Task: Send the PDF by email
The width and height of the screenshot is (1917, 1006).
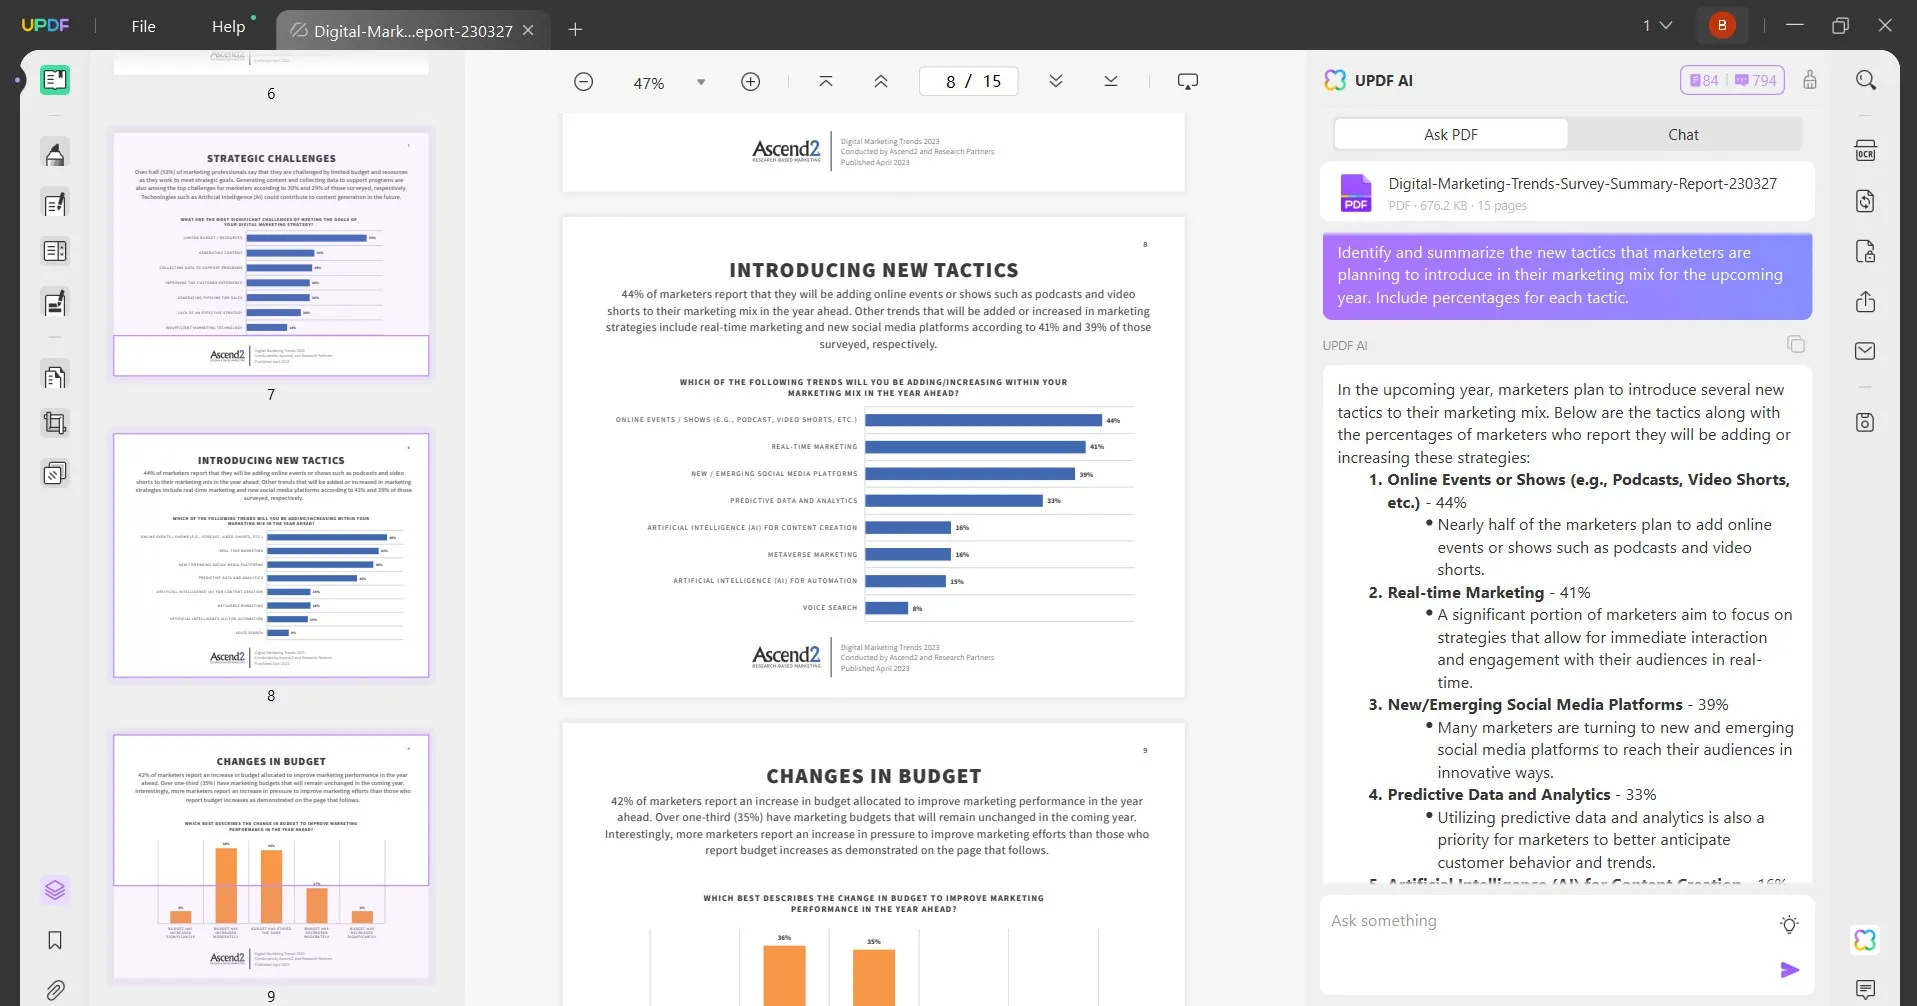Action: (x=1866, y=351)
